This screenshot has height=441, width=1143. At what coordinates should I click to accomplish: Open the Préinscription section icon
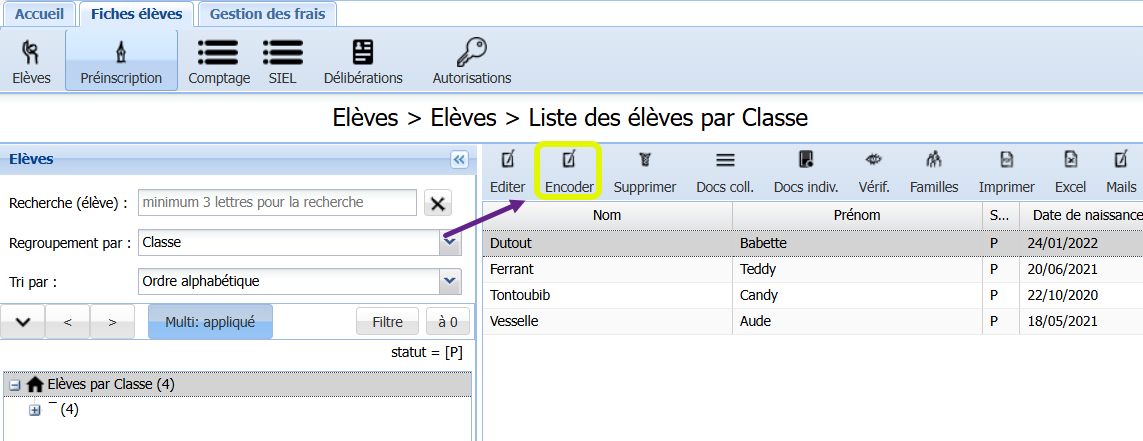pyautogui.click(x=121, y=52)
